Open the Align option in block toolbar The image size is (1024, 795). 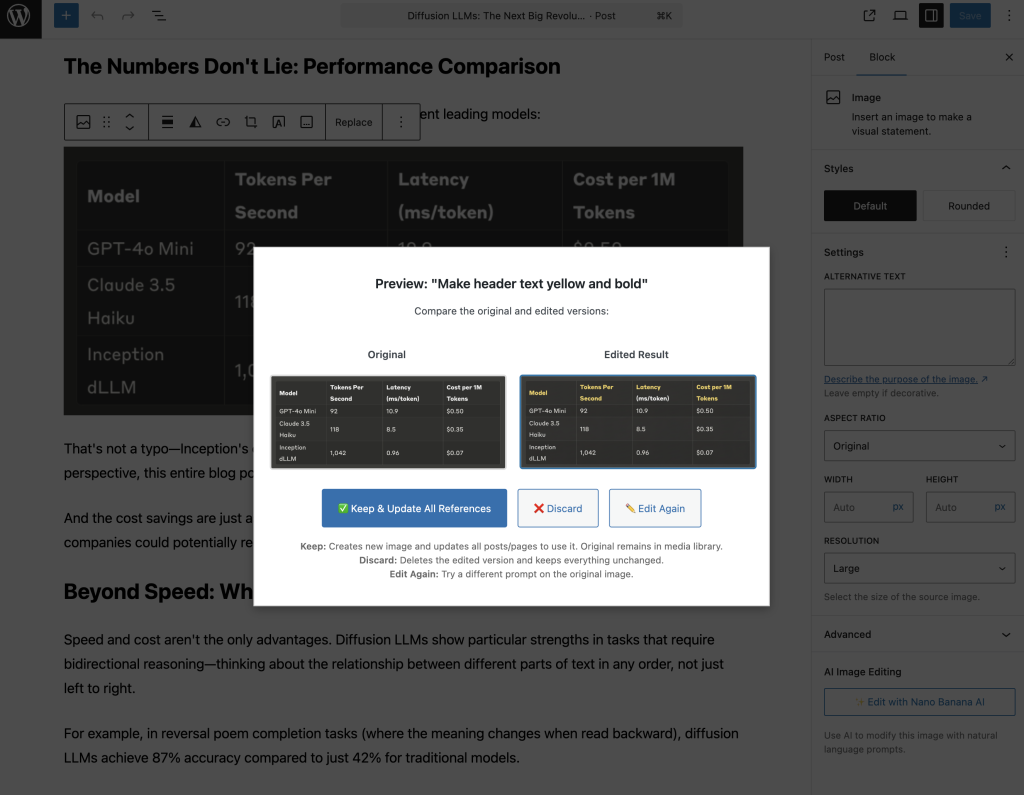(x=167, y=122)
